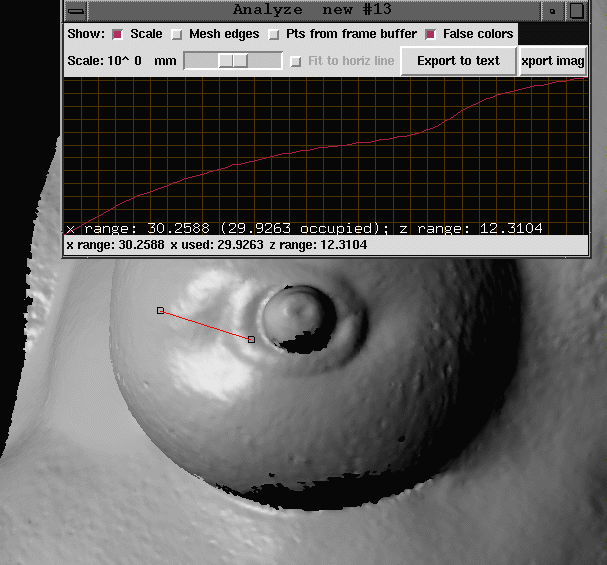Screen dimensions: 607x565
Task: Click the right endpoint handle of the red measurement line
Action: coord(251,340)
